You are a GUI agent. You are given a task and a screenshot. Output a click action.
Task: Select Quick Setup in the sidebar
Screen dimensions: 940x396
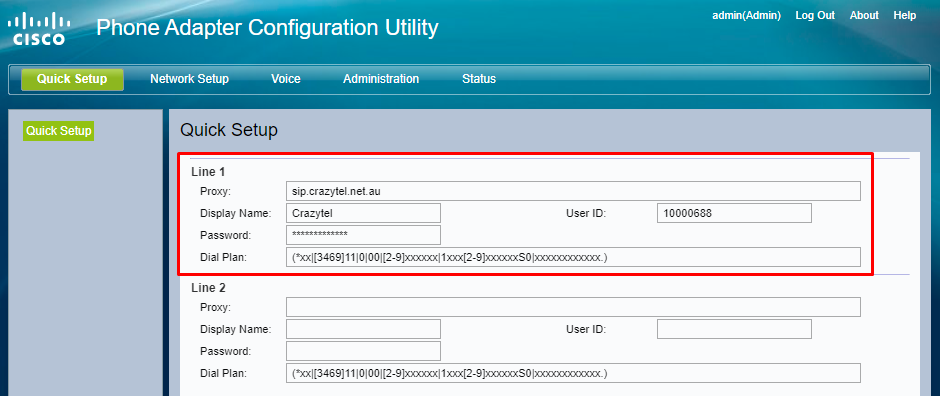click(59, 131)
